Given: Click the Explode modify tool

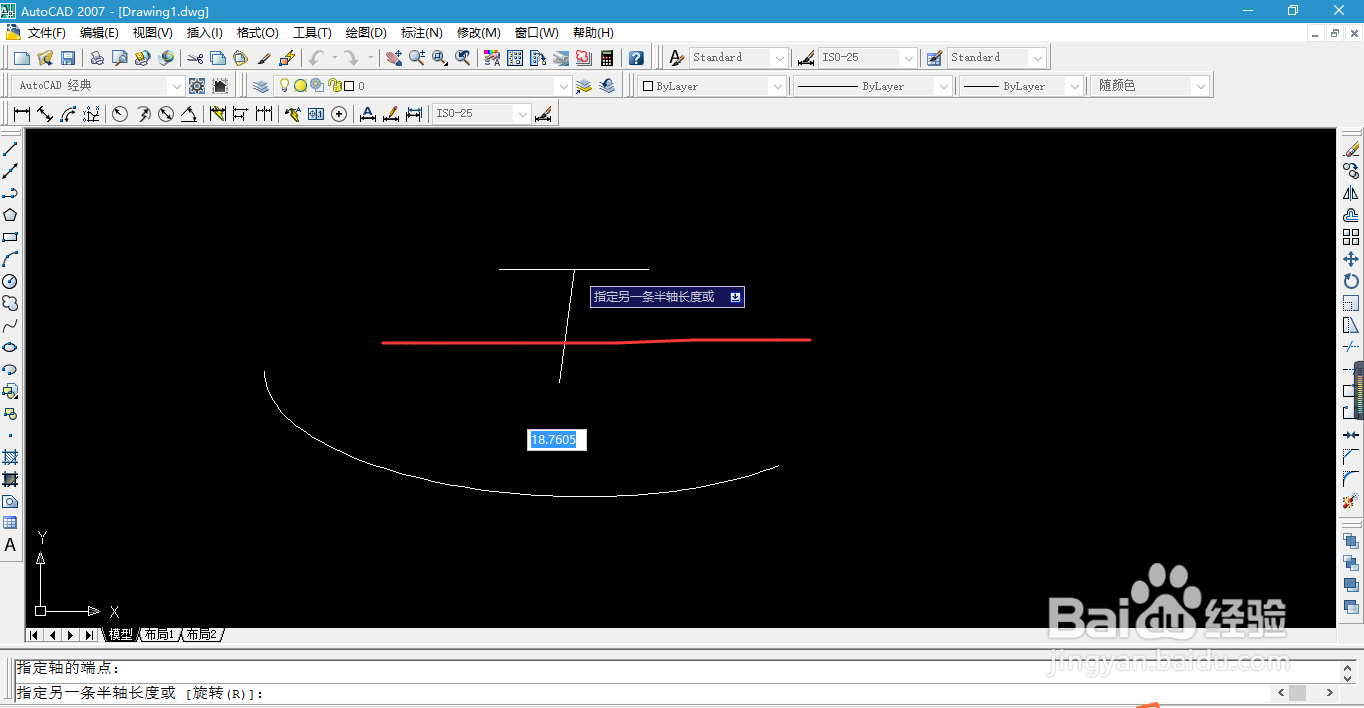Looking at the screenshot, I should coord(1351,501).
